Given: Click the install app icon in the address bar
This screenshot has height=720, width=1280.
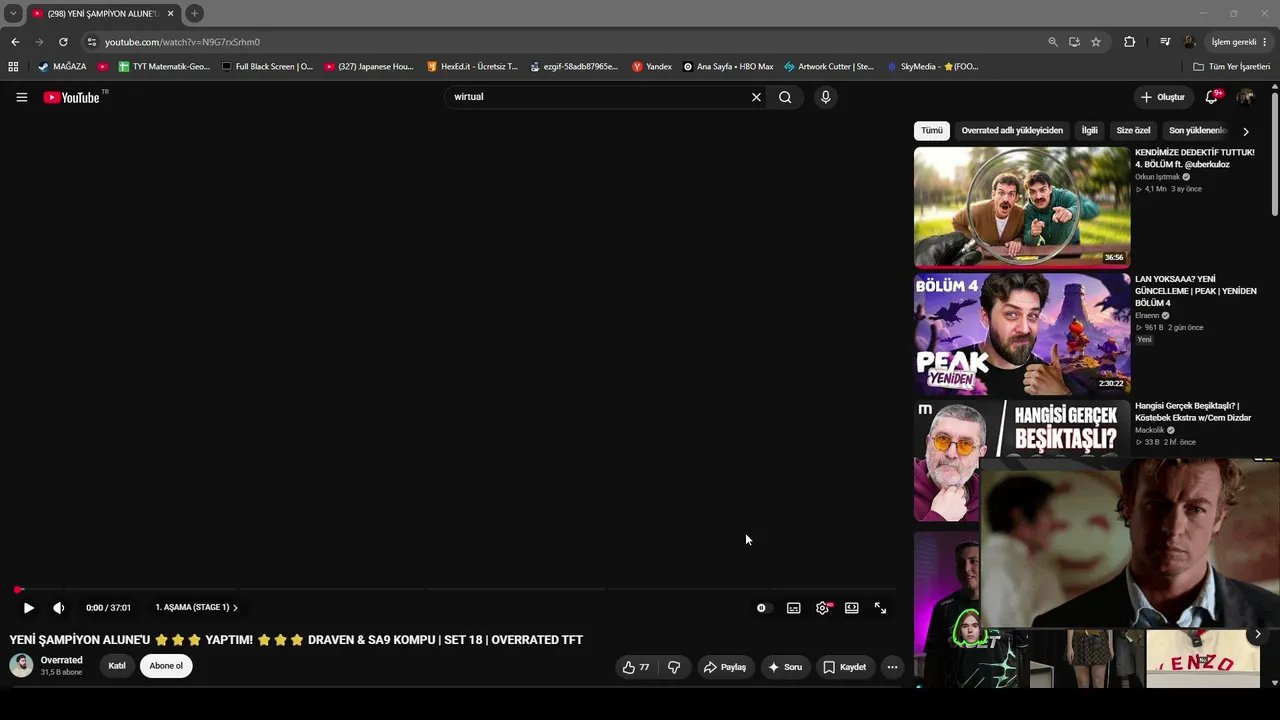Looking at the screenshot, I should pyautogui.click(x=1074, y=42).
